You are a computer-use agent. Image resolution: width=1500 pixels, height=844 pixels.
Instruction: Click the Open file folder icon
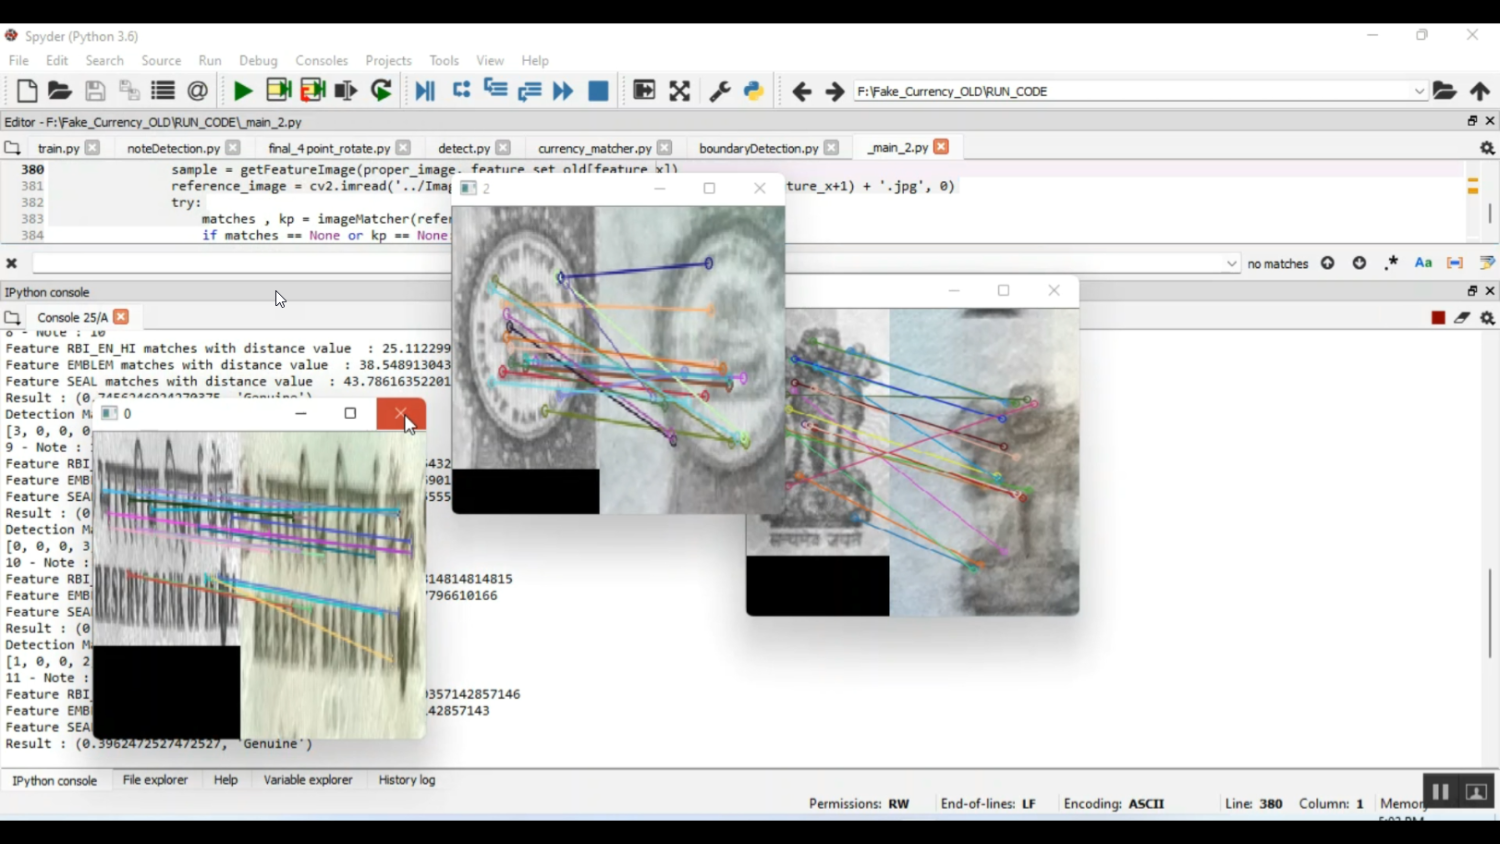60,91
